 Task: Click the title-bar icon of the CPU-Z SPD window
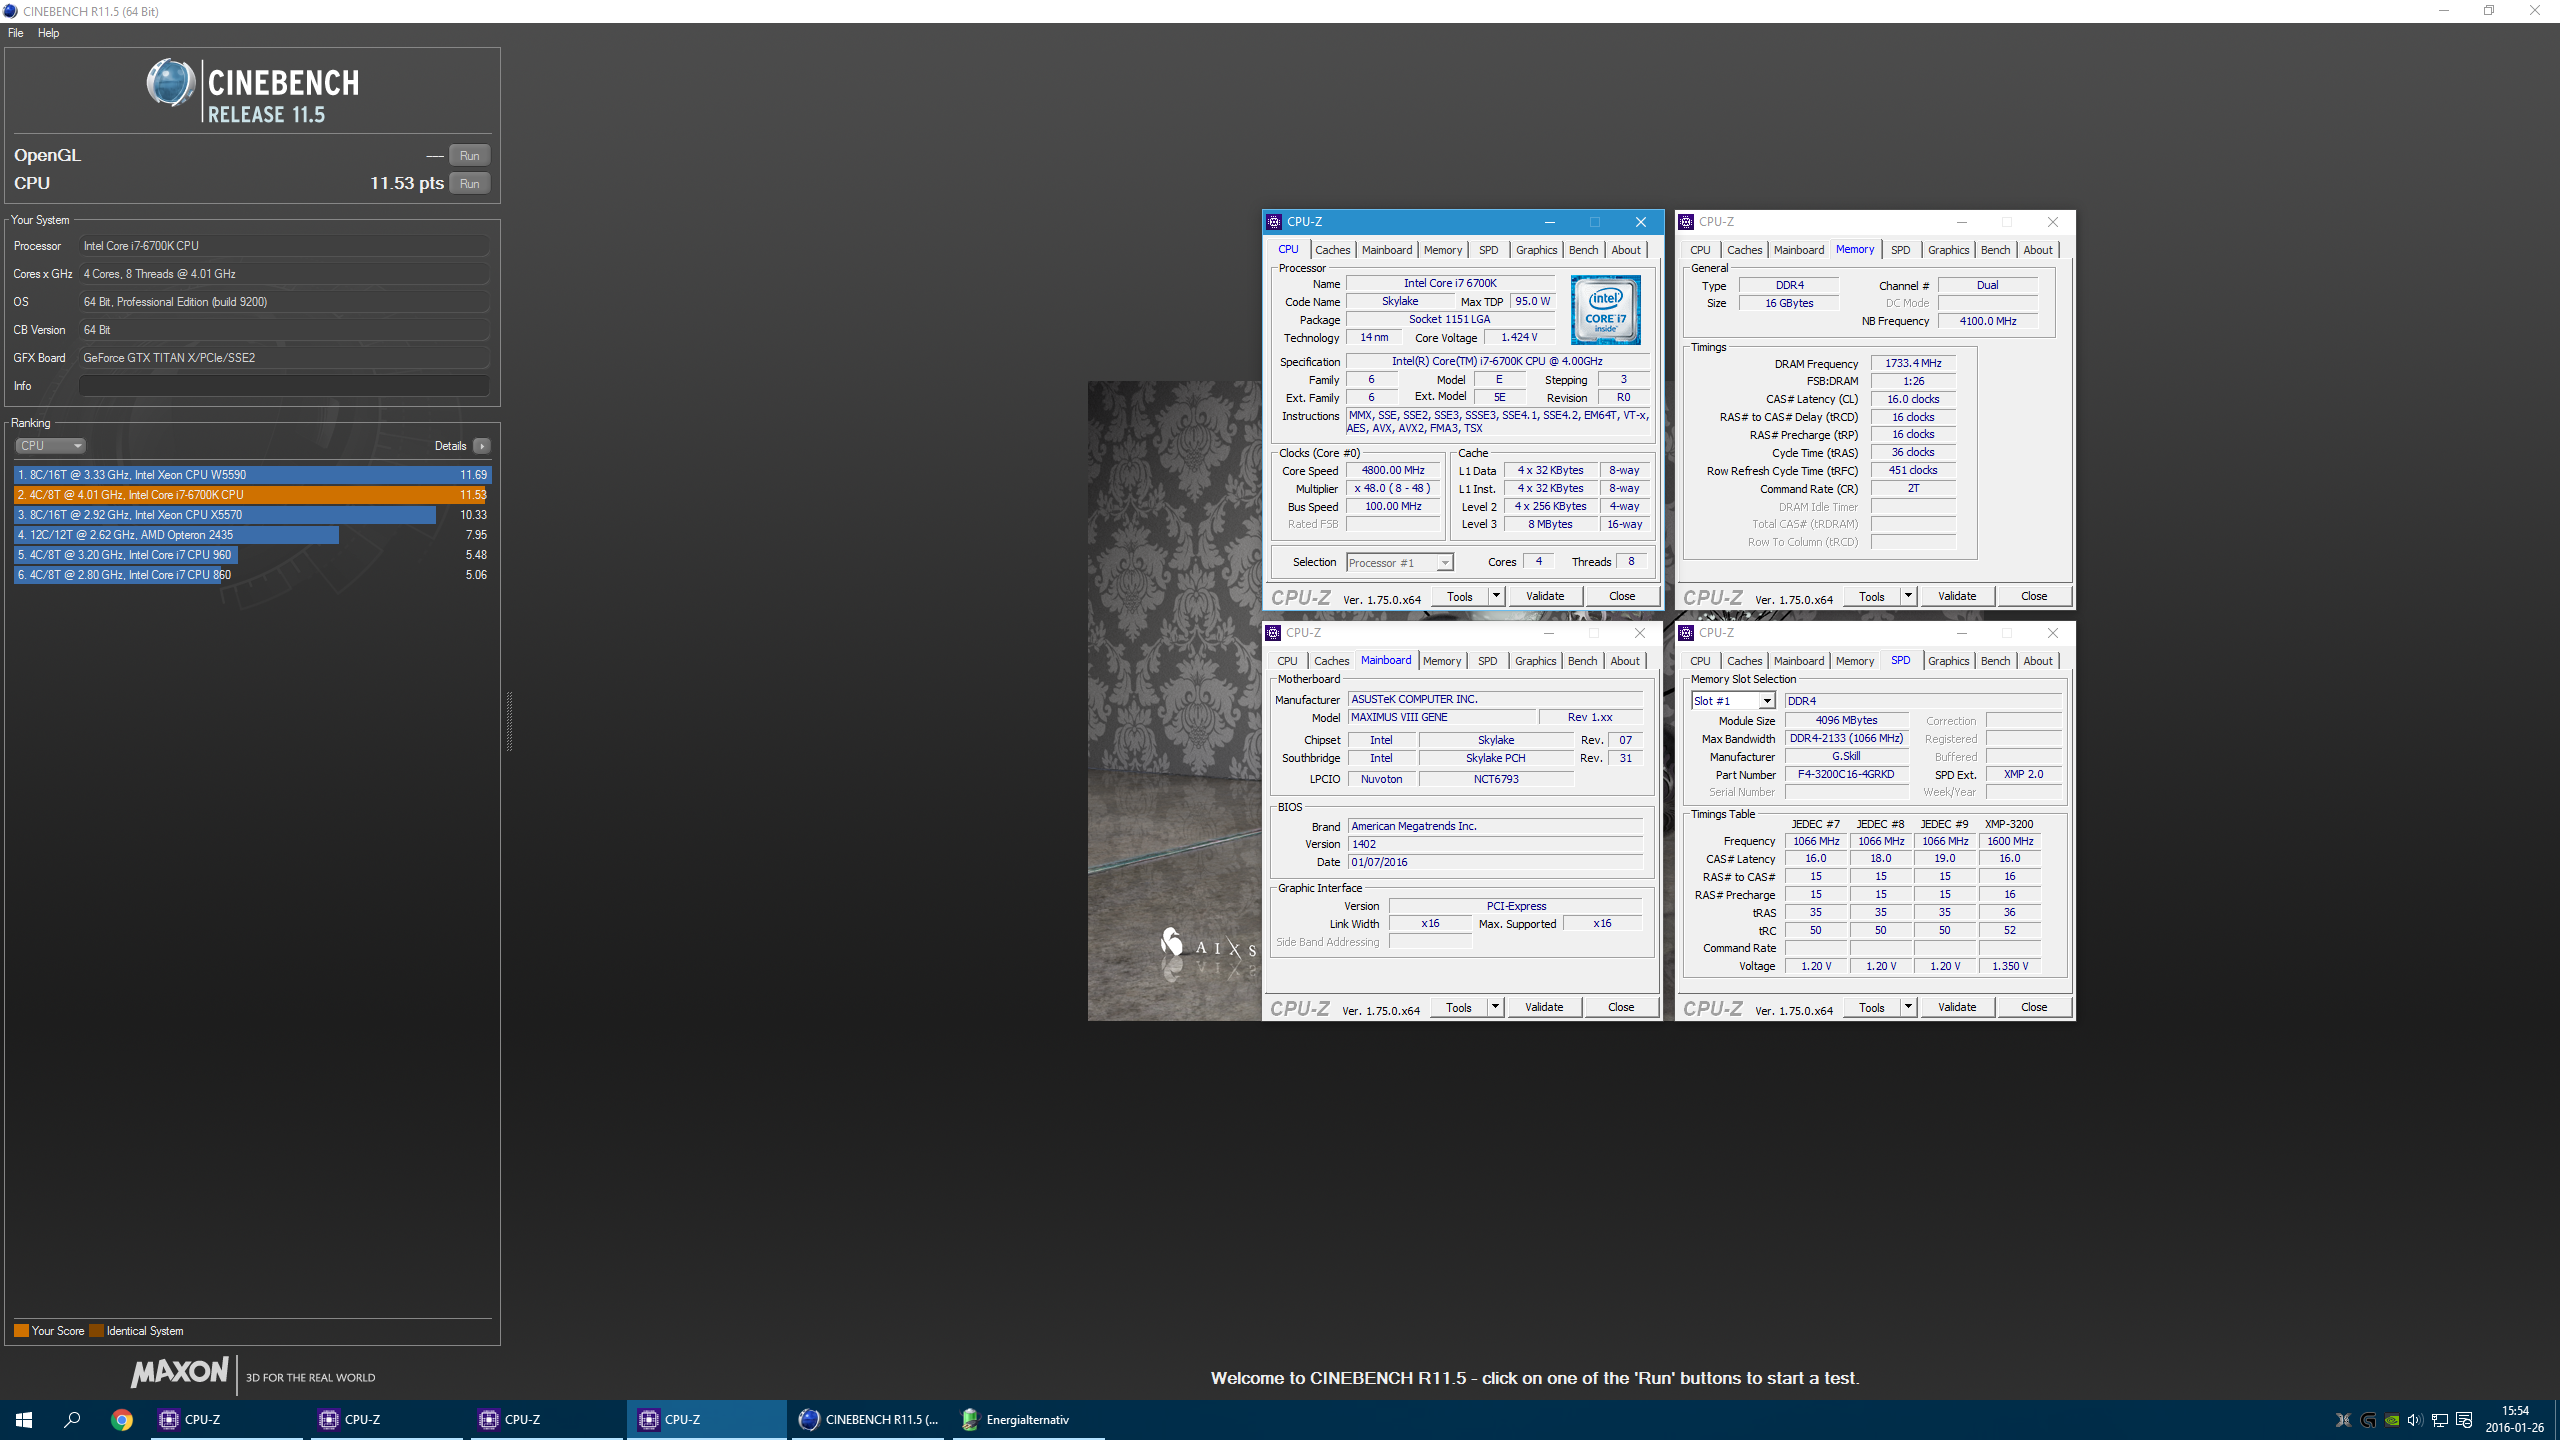(1686, 633)
